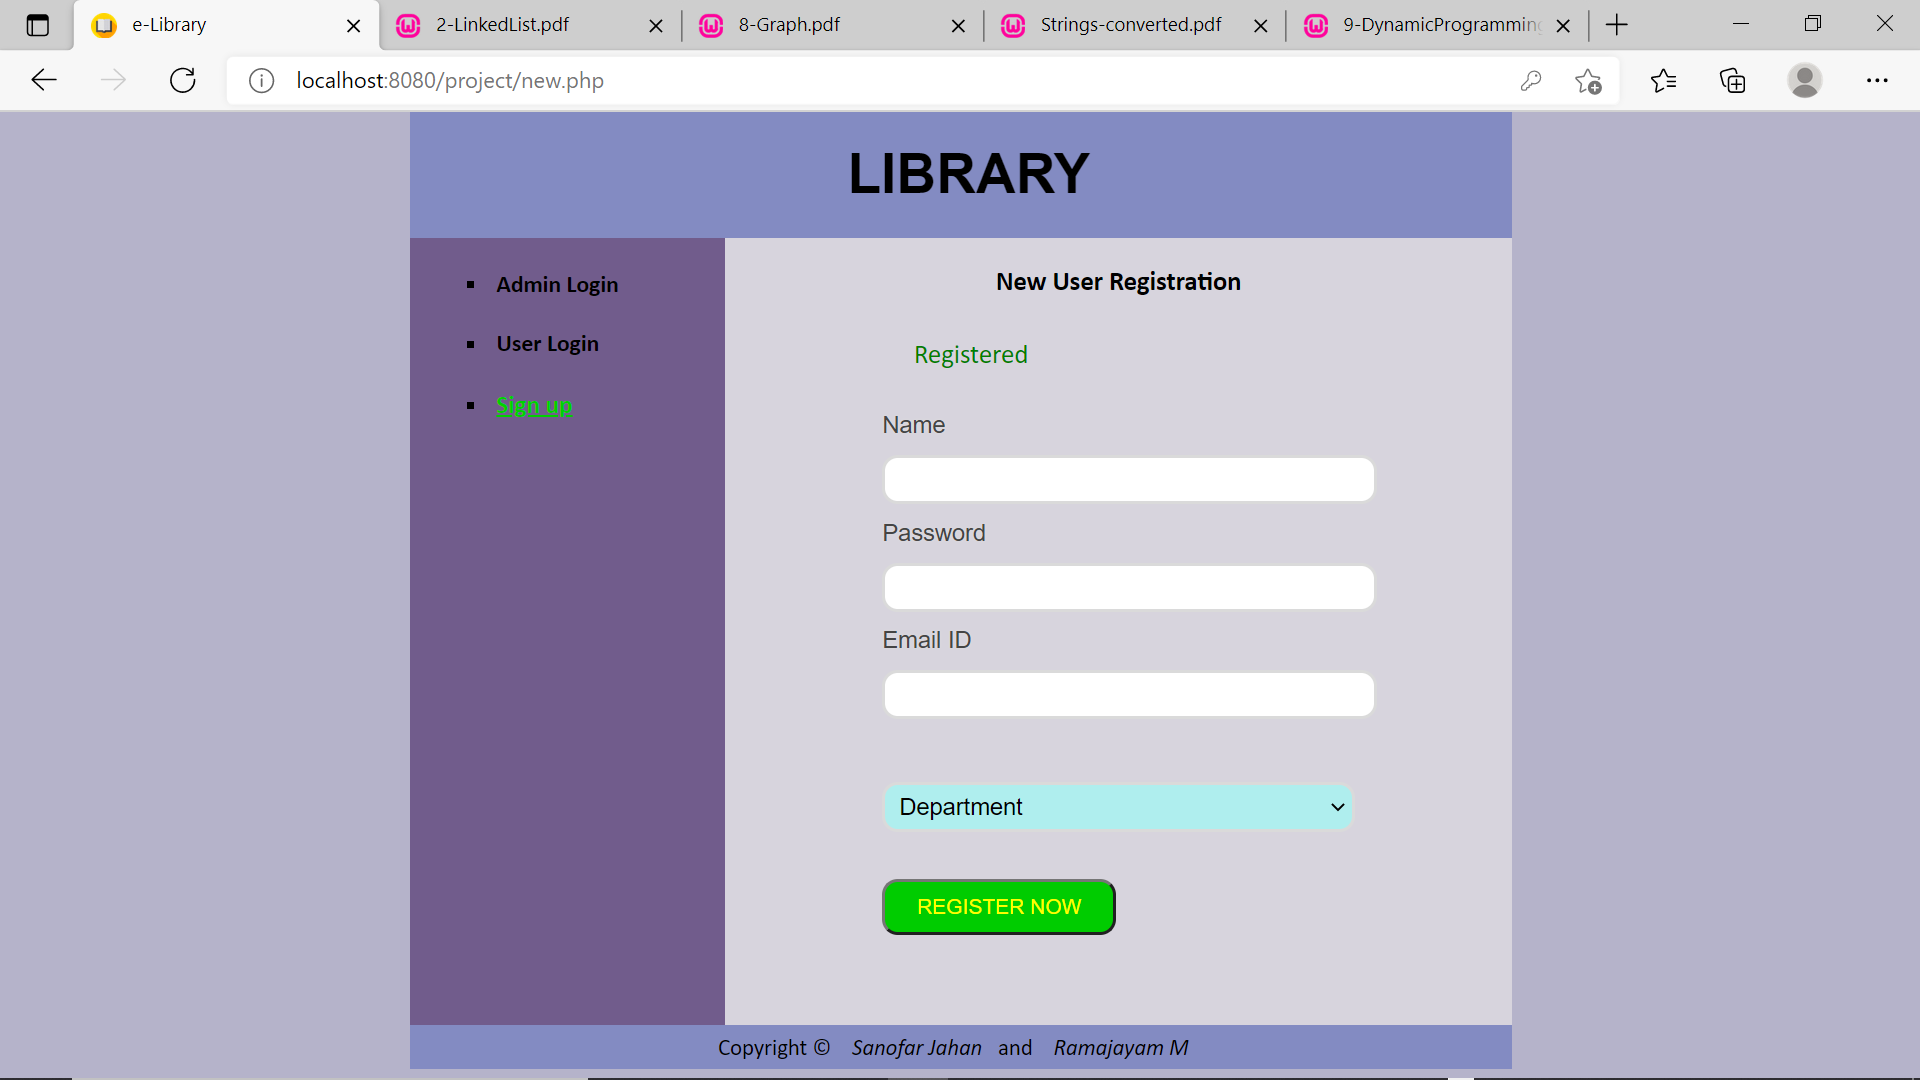This screenshot has height=1080, width=1920.
Task: Expand the Department dropdown
Action: [x=1117, y=807]
